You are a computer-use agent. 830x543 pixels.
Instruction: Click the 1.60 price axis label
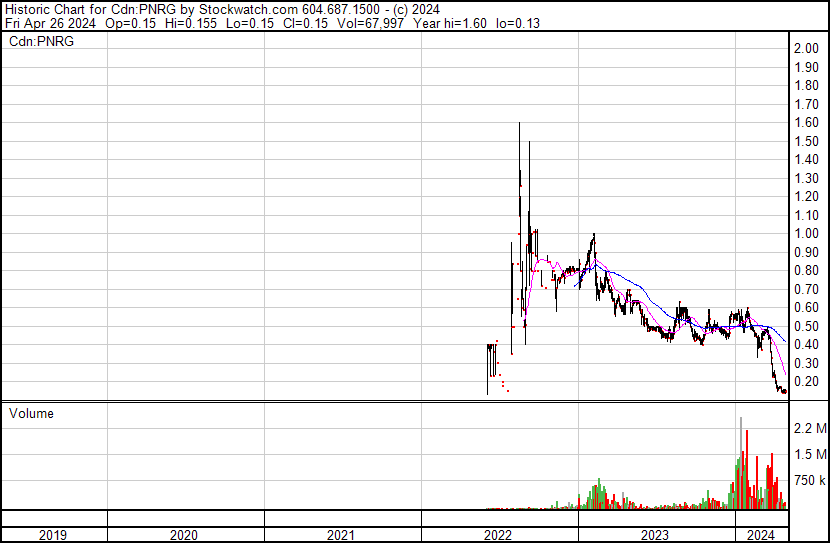pyautogui.click(x=806, y=123)
